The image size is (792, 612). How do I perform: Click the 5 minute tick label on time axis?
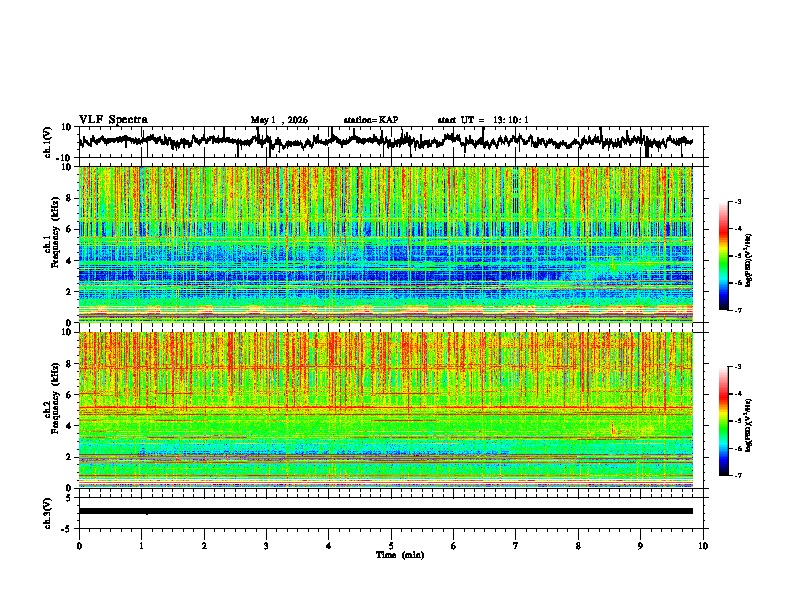[391, 546]
